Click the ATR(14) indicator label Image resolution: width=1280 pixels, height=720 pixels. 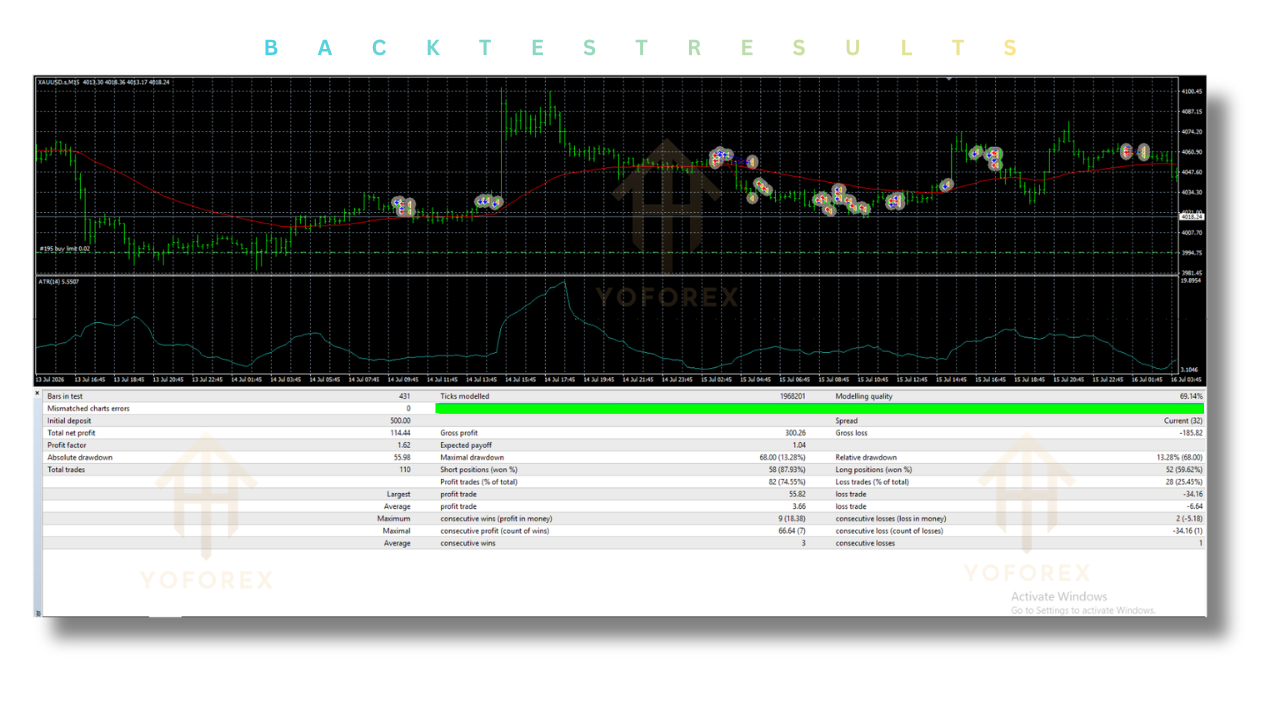[58, 282]
